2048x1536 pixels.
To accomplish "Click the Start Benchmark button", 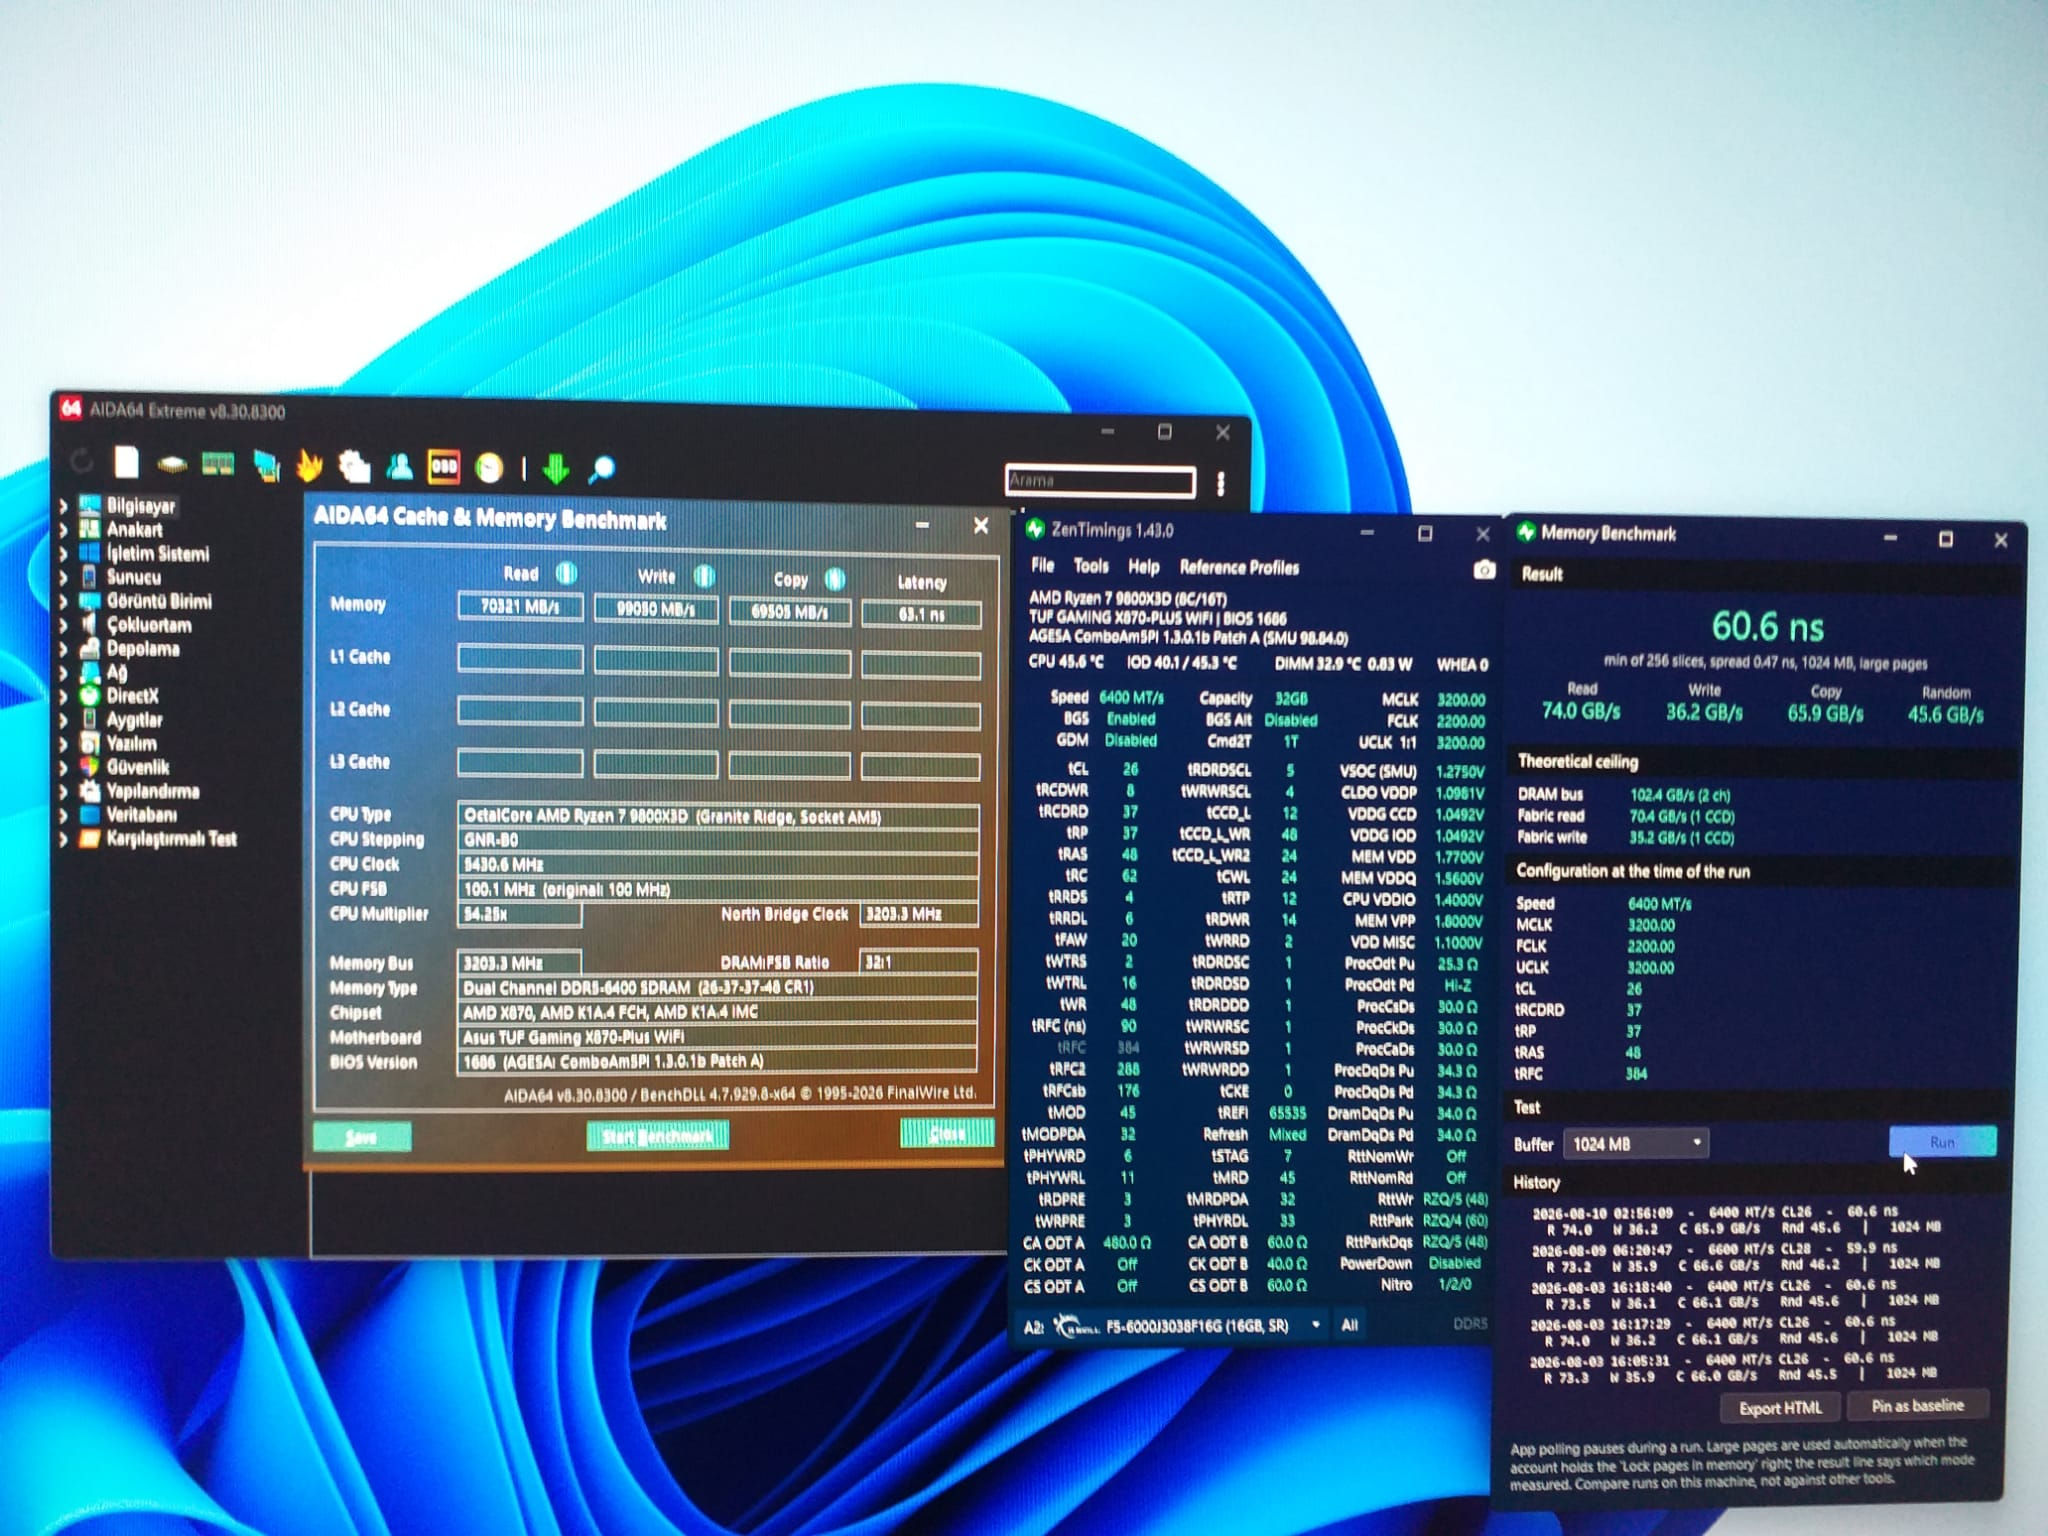I will click(x=657, y=1136).
